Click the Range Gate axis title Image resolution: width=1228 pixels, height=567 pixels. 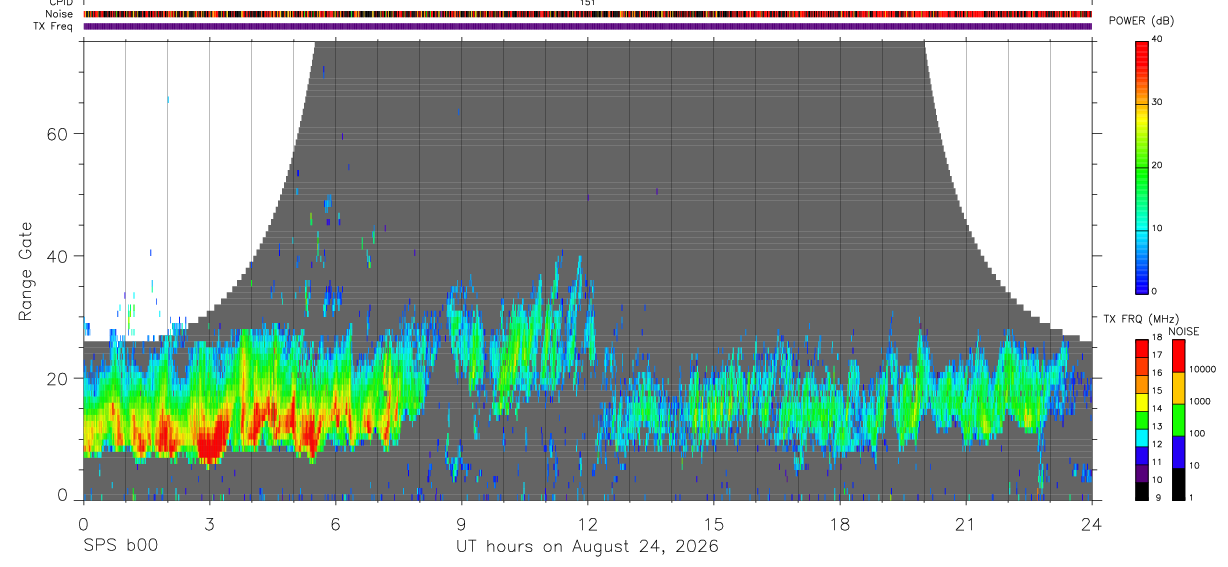(x=26, y=271)
